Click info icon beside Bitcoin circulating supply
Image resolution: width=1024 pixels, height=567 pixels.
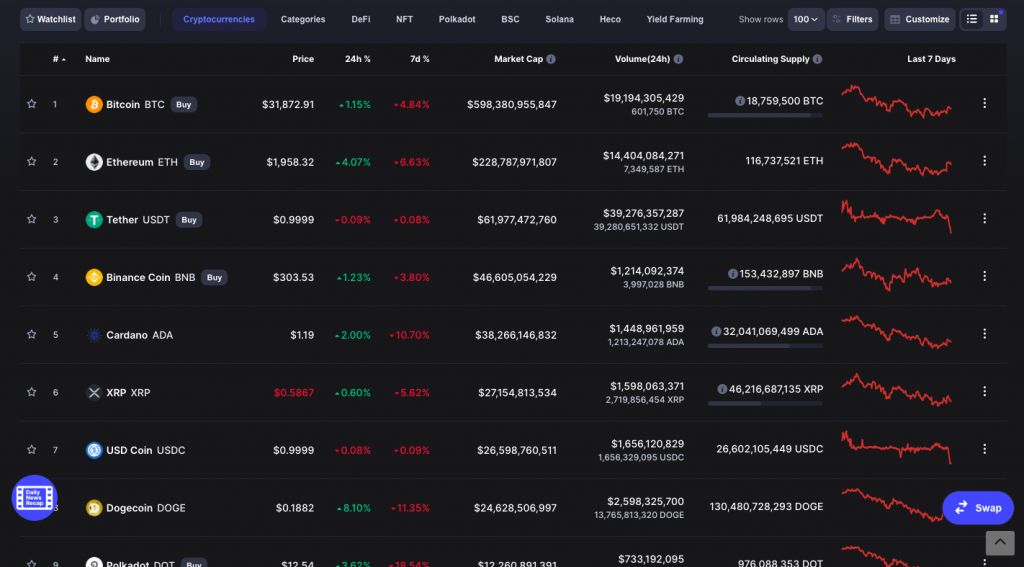point(740,101)
